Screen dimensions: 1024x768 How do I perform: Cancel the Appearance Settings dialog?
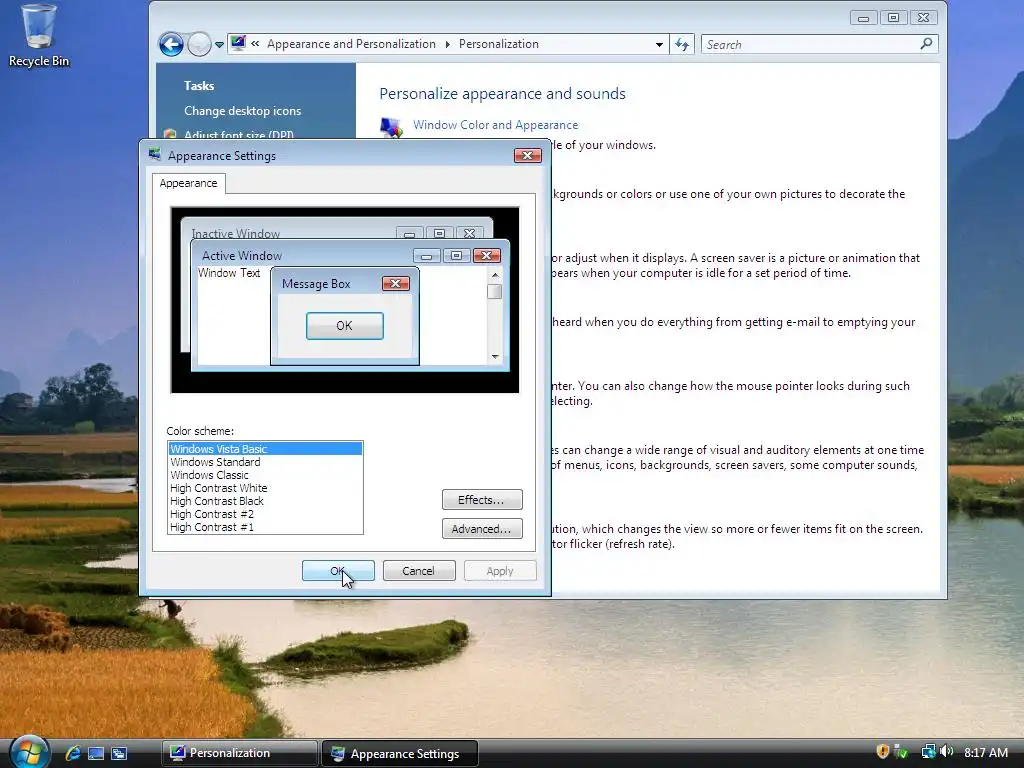click(x=419, y=571)
